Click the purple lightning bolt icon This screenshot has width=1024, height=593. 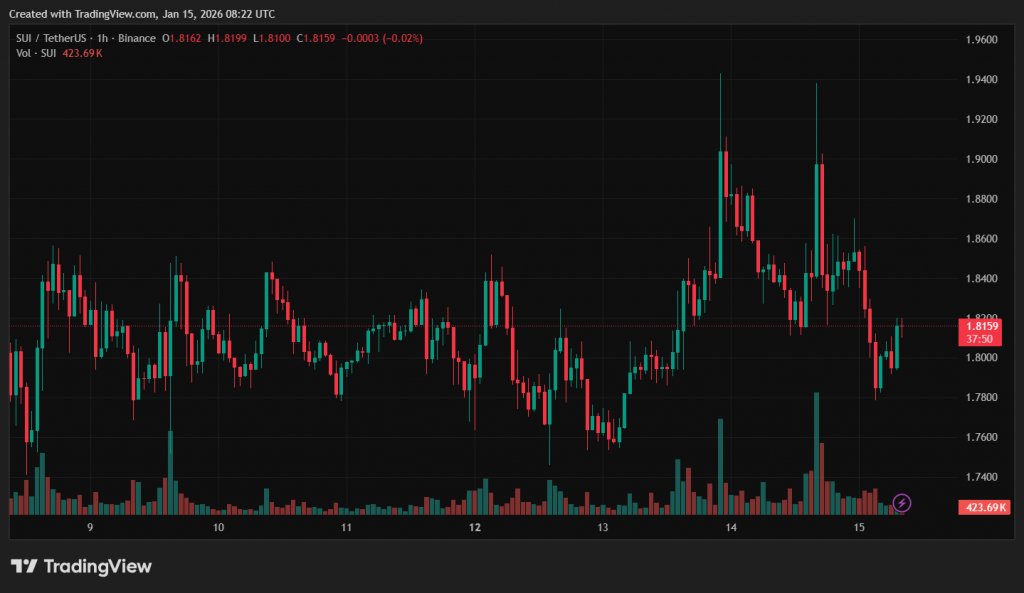(901, 502)
